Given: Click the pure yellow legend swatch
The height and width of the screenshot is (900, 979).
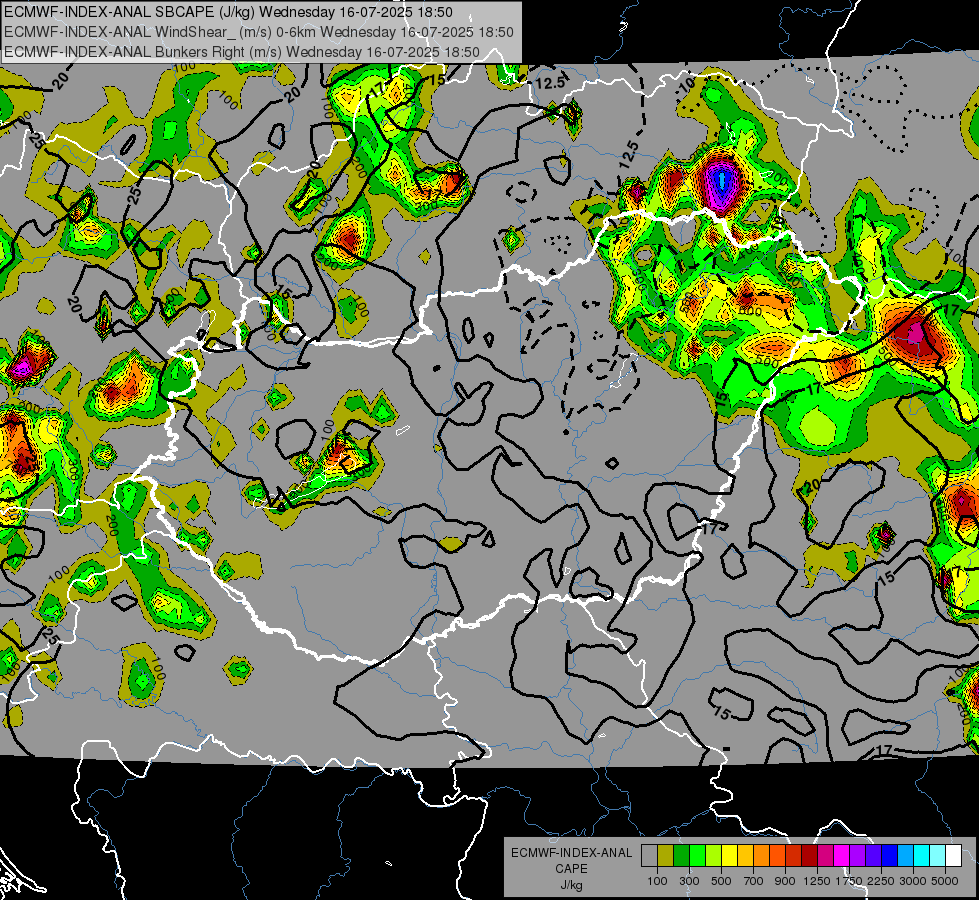Looking at the screenshot, I should (x=729, y=856).
